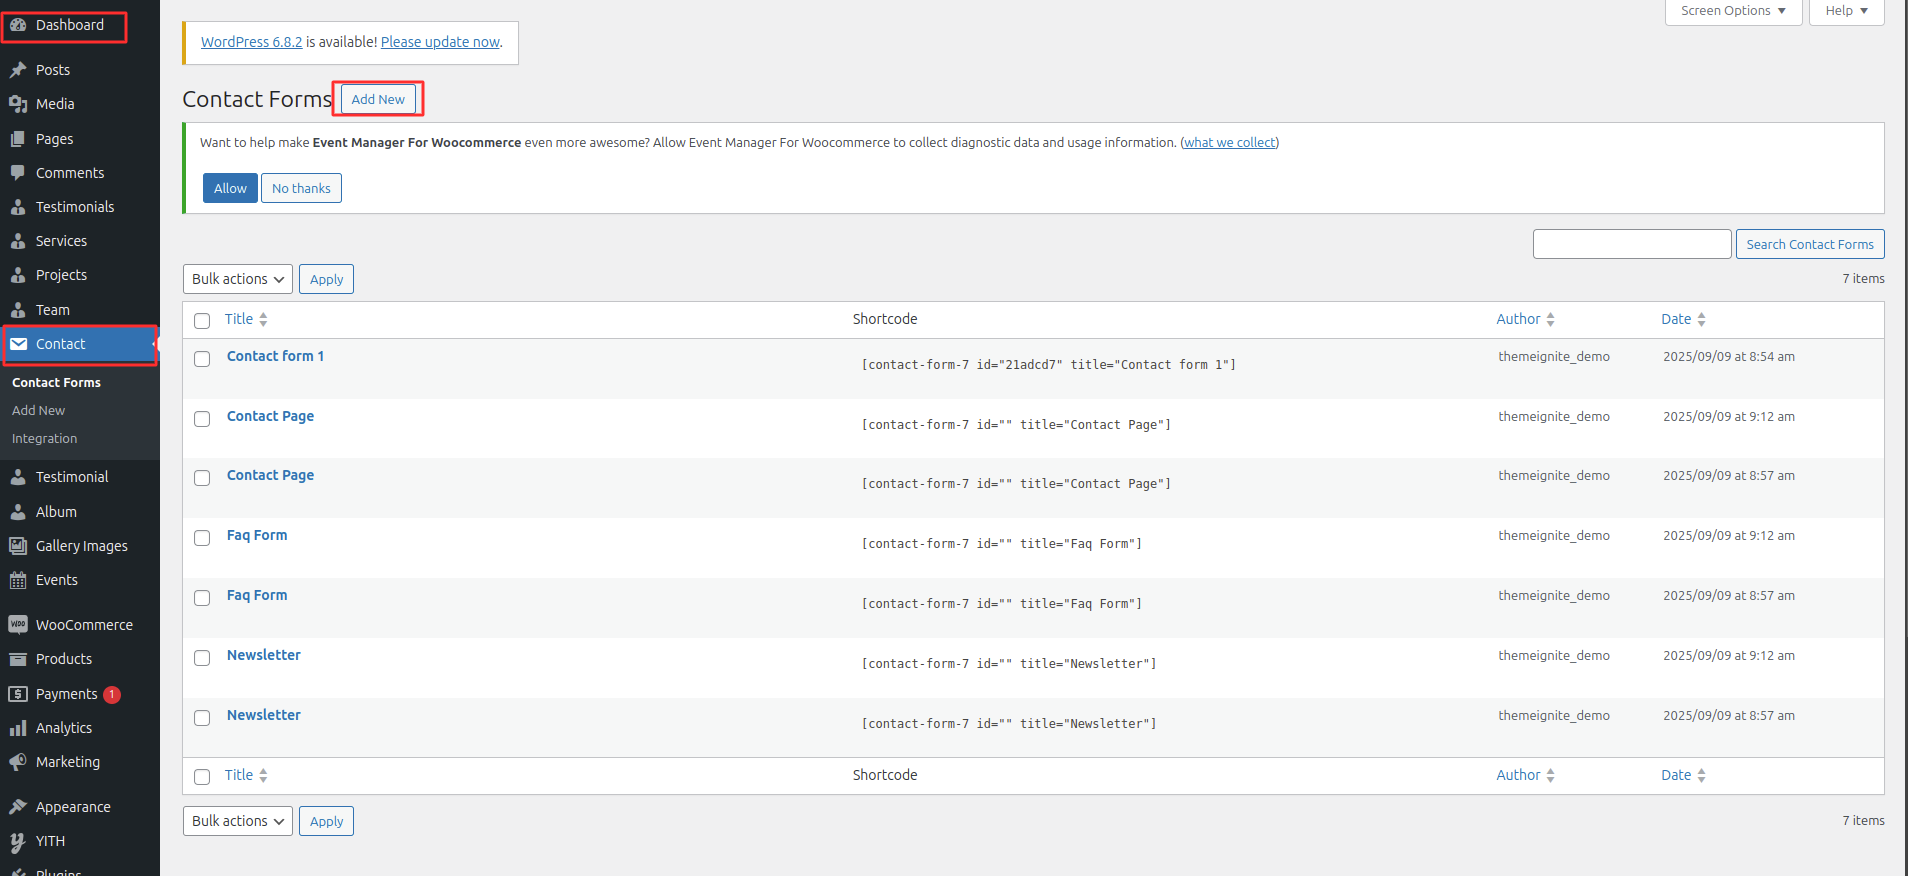Check the Faq Form 8:57 am row checkbox
This screenshot has height=876, width=1908.
(x=202, y=598)
